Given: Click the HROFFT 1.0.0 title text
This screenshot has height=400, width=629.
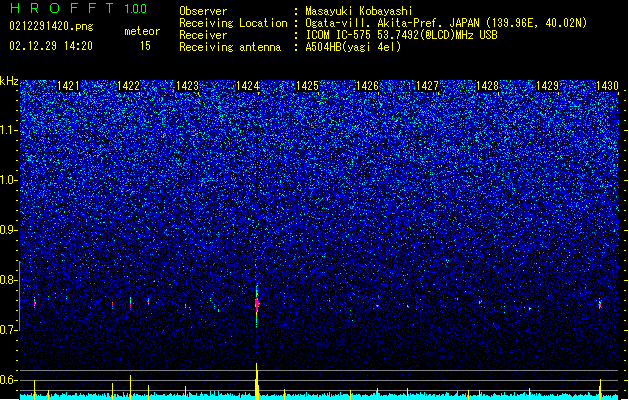Looking at the screenshot, I should pyautogui.click(x=78, y=8).
